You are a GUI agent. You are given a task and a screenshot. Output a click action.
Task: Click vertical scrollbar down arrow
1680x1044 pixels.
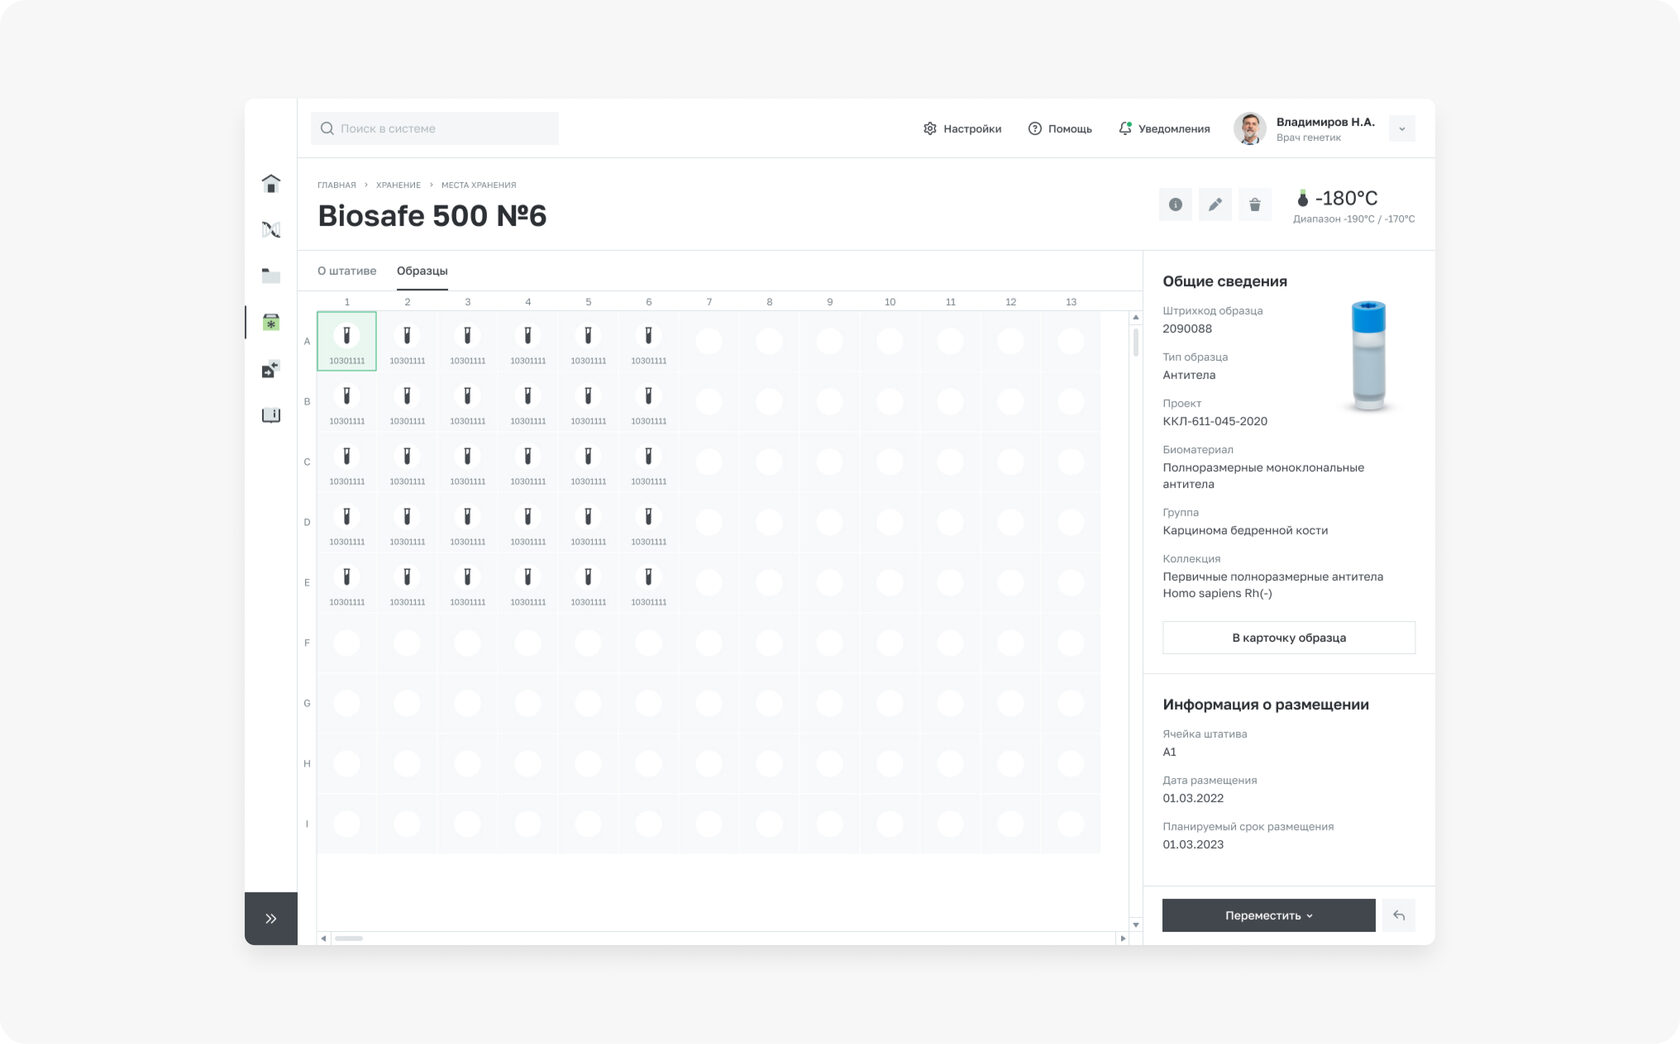[x=1135, y=925]
